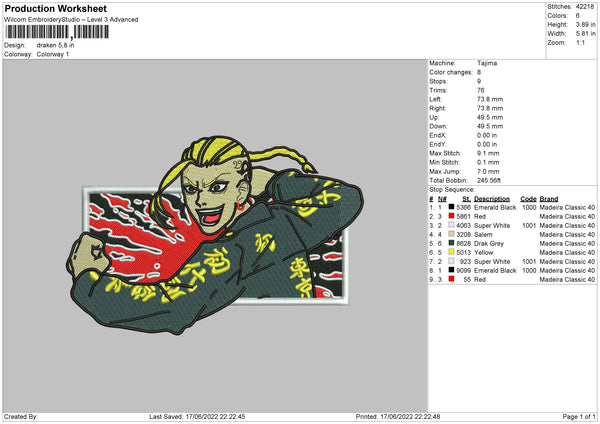Click the 'N#' column header
Image resolution: width=600 pixels, height=424 pixels.
[x=442, y=199]
